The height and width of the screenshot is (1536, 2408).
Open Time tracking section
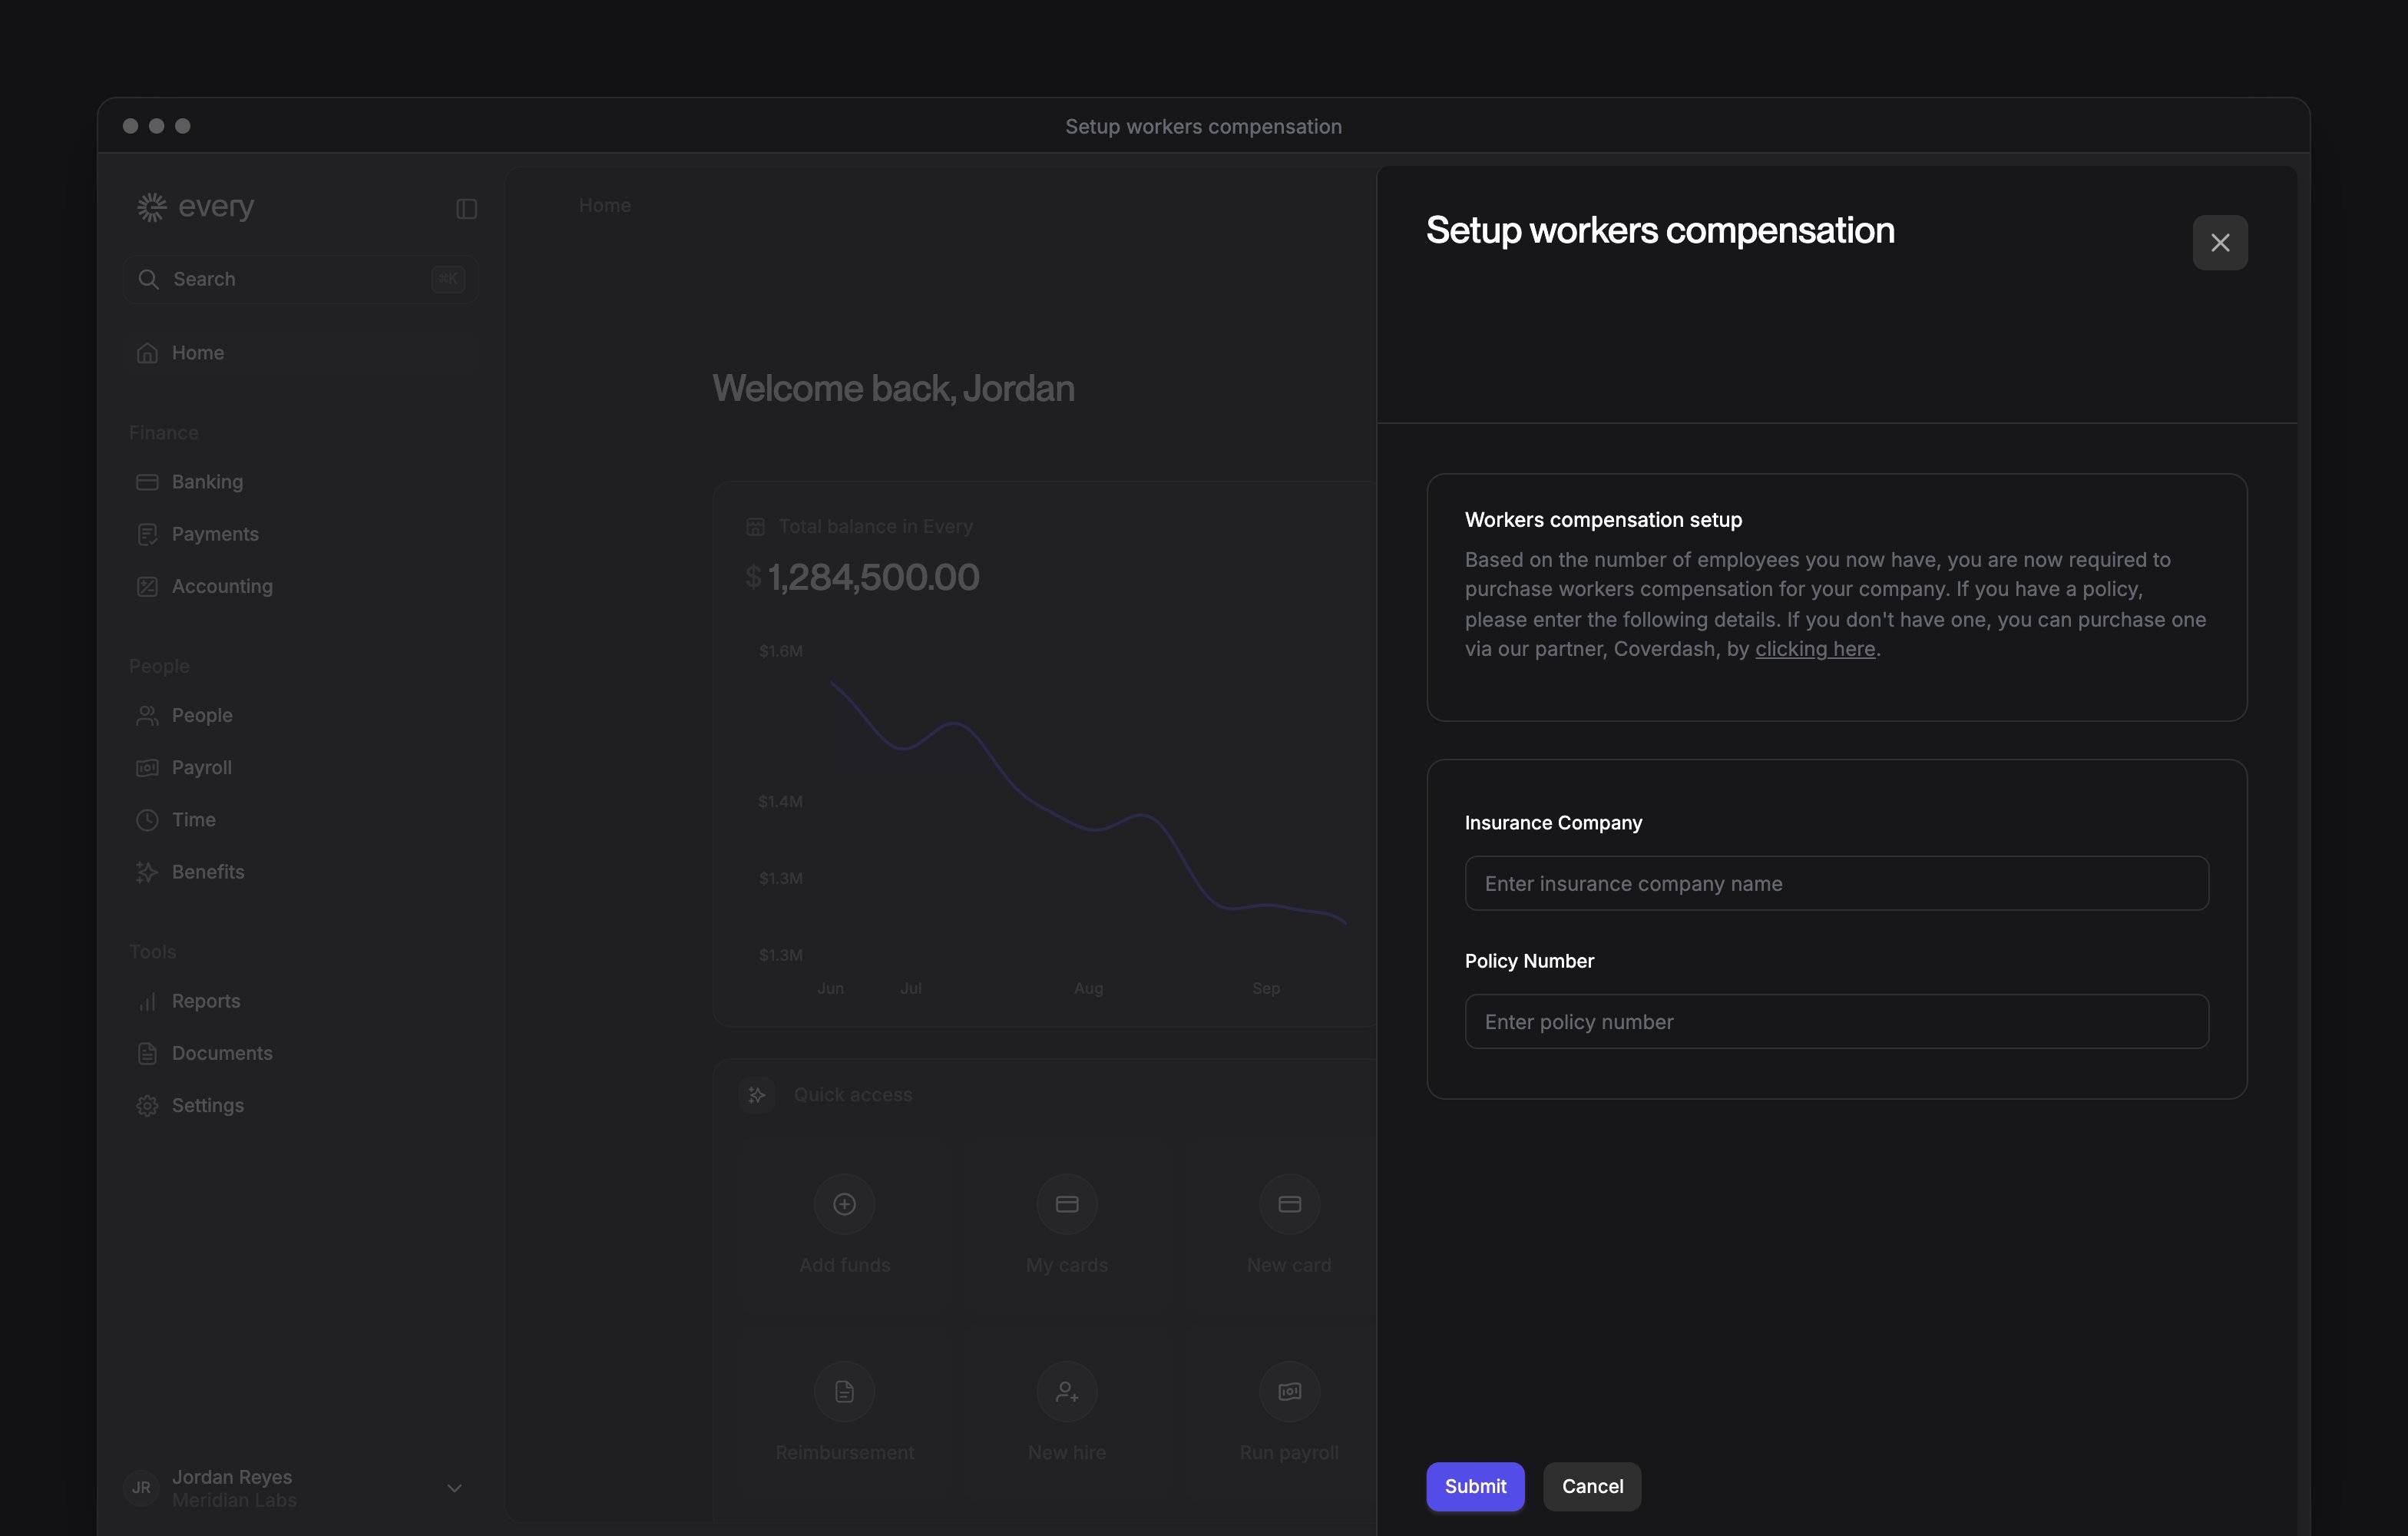click(x=300, y=819)
